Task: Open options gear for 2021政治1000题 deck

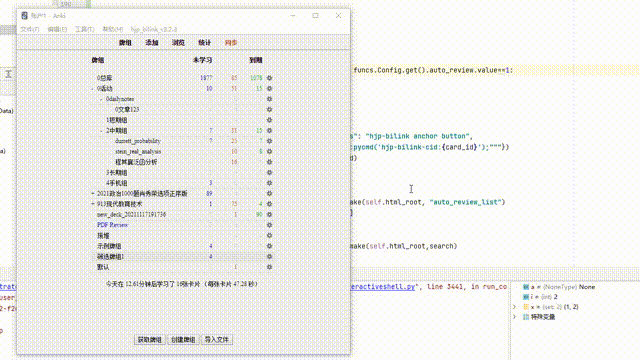Action: pos(269,193)
